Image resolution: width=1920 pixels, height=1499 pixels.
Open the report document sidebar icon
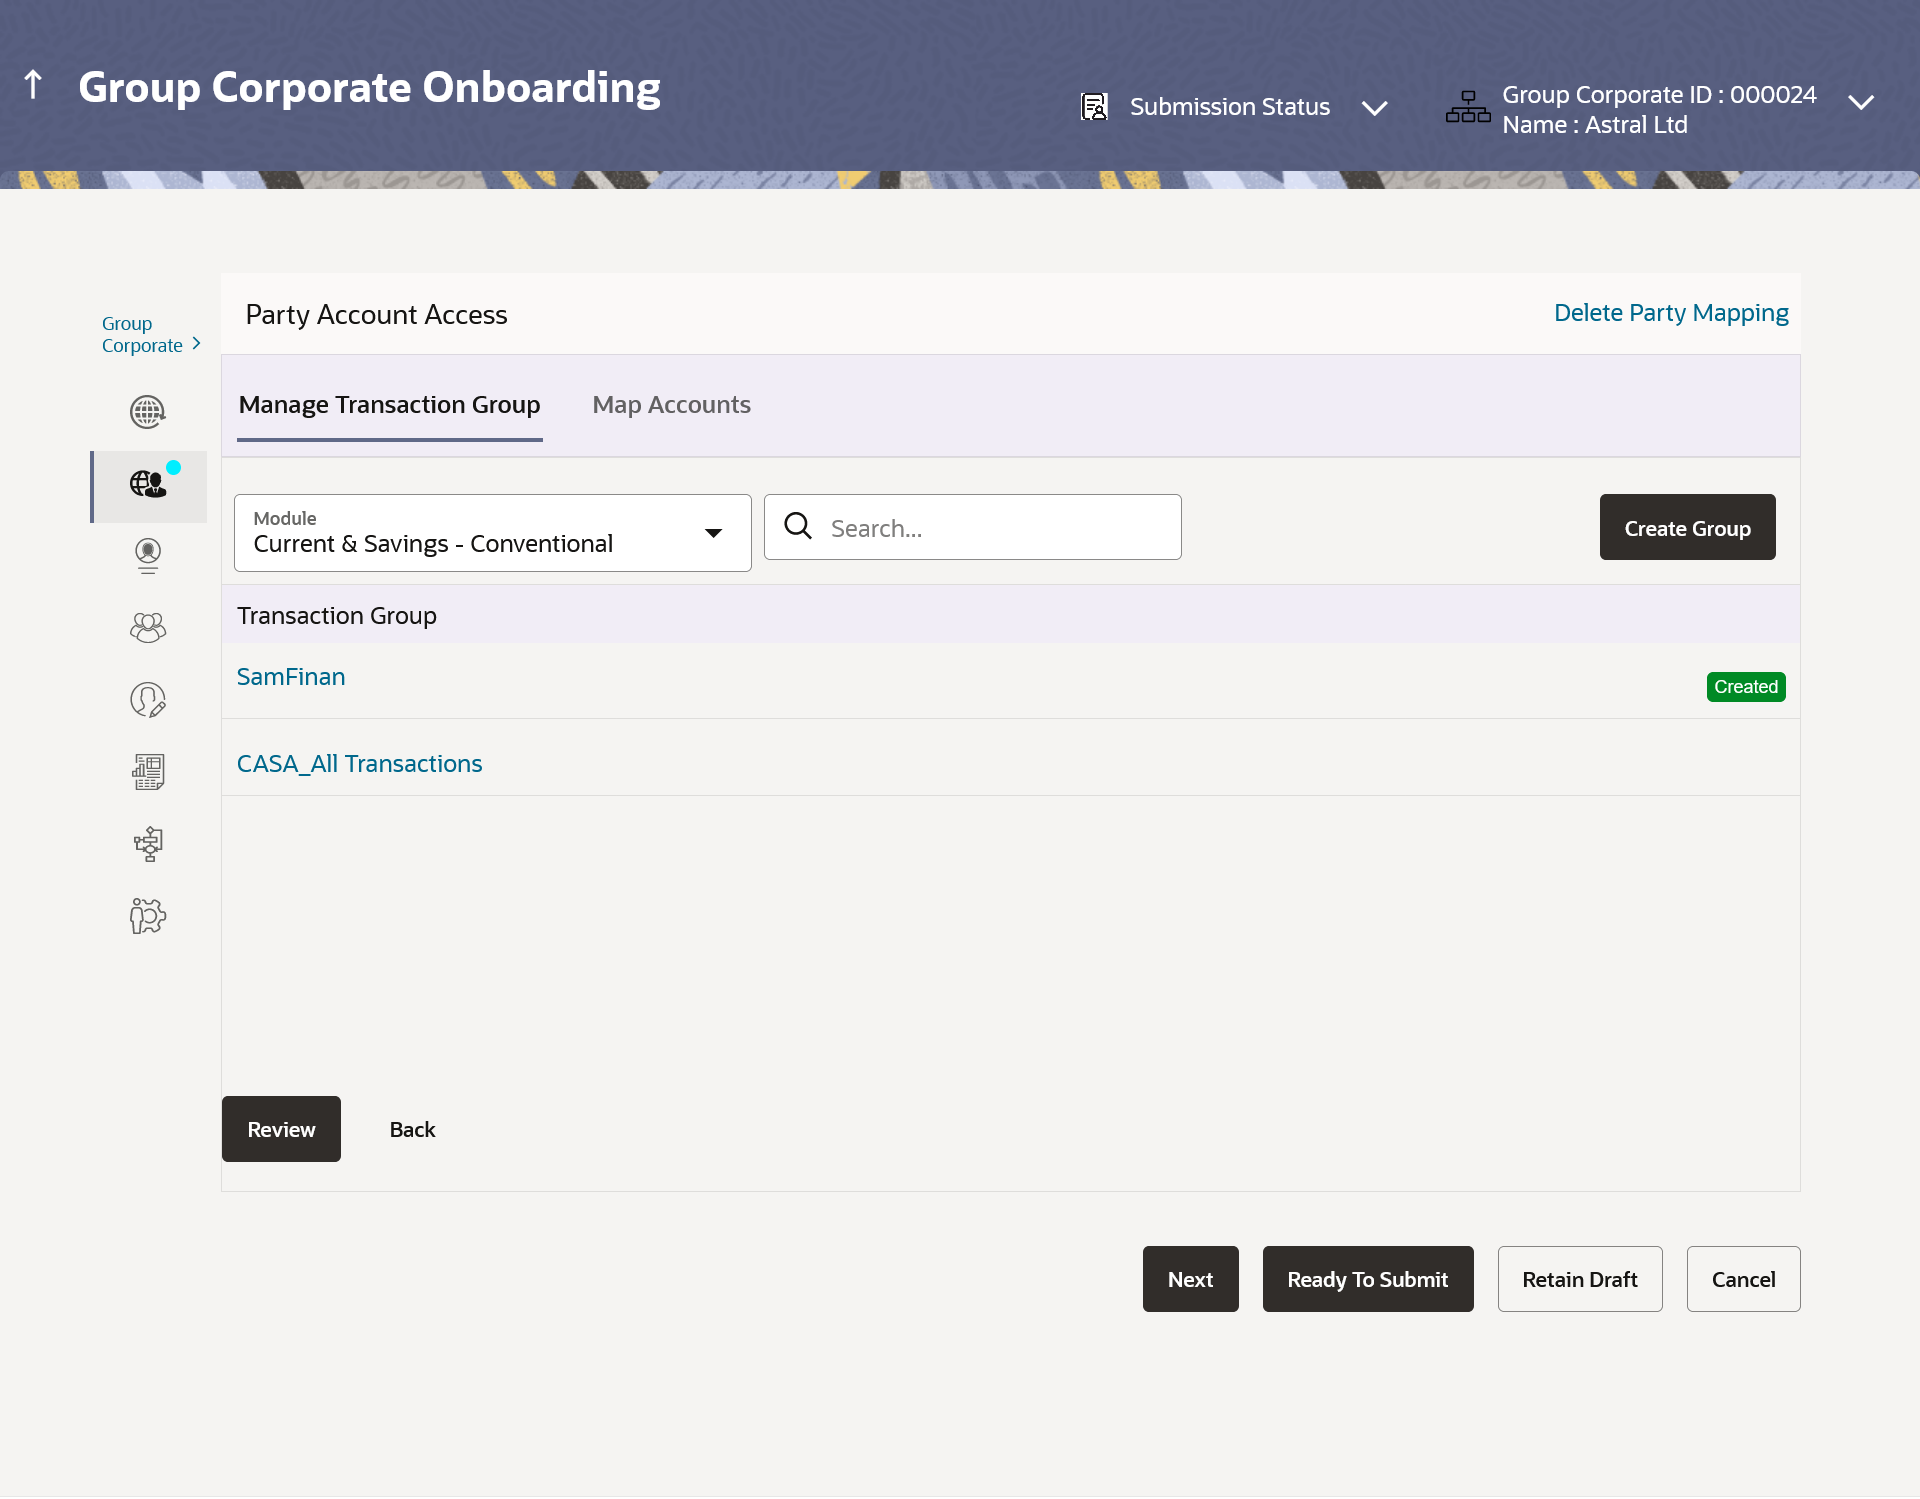tap(148, 771)
